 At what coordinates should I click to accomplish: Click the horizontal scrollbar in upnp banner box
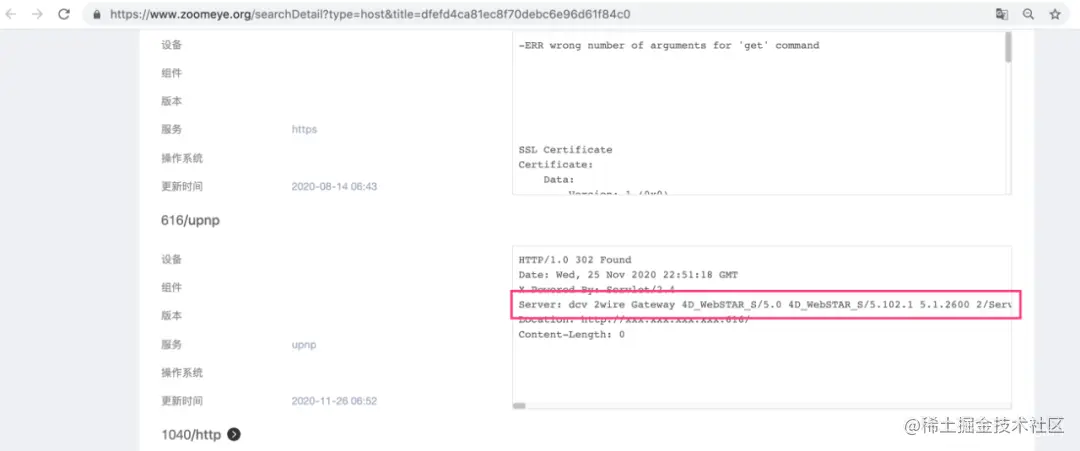coord(519,406)
